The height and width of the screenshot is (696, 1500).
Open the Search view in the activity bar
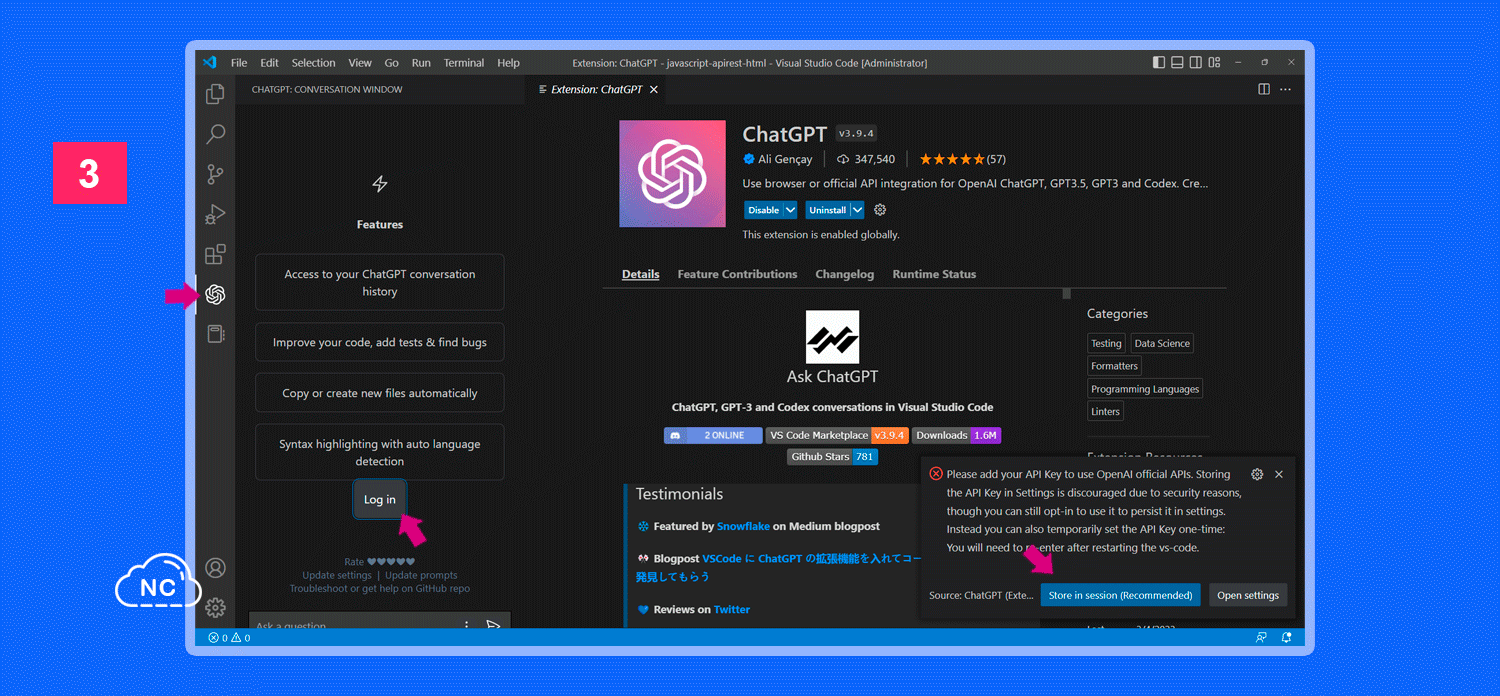(x=215, y=134)
